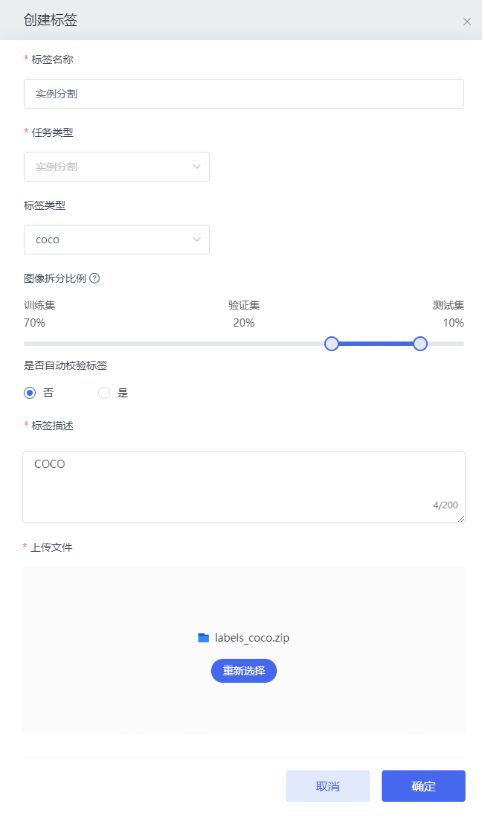This screenshot has width=483, height=816.
Task: Click the left slider handle for the training split
Action: coord(332,343)
